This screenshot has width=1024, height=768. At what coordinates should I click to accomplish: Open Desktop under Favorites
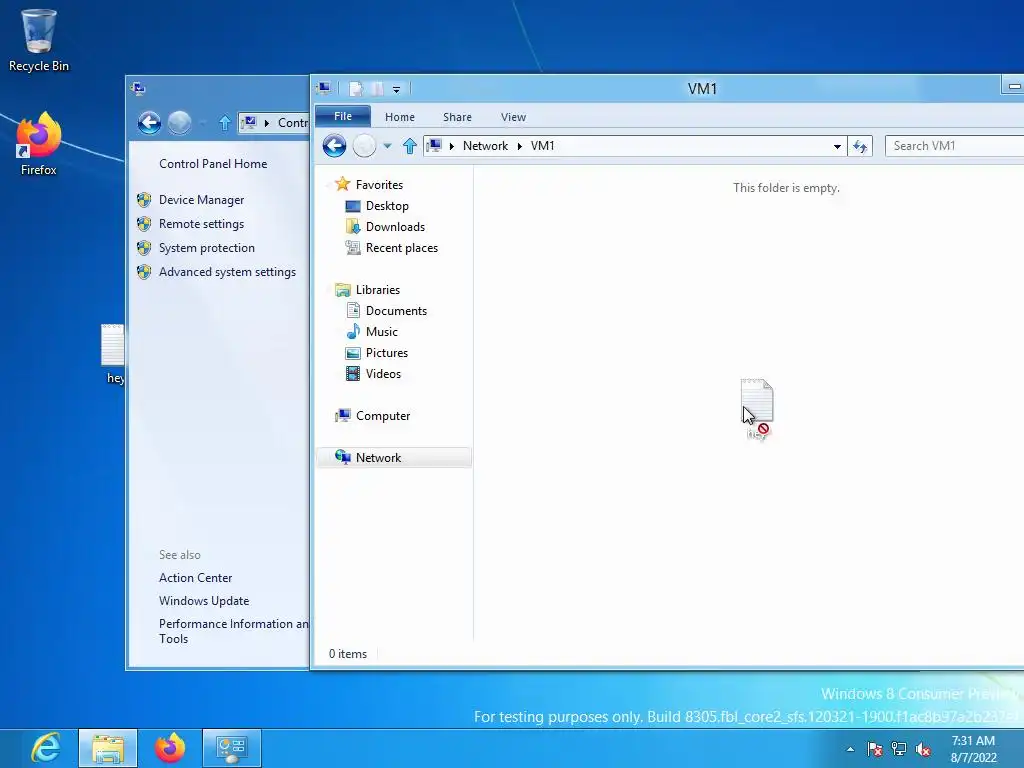click(387, 206)
